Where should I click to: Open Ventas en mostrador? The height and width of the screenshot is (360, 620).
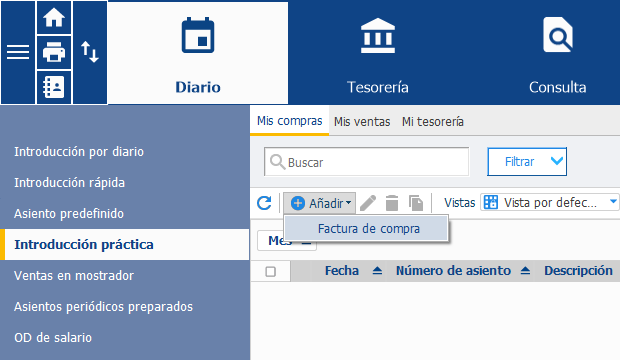[x=74, y=275]
